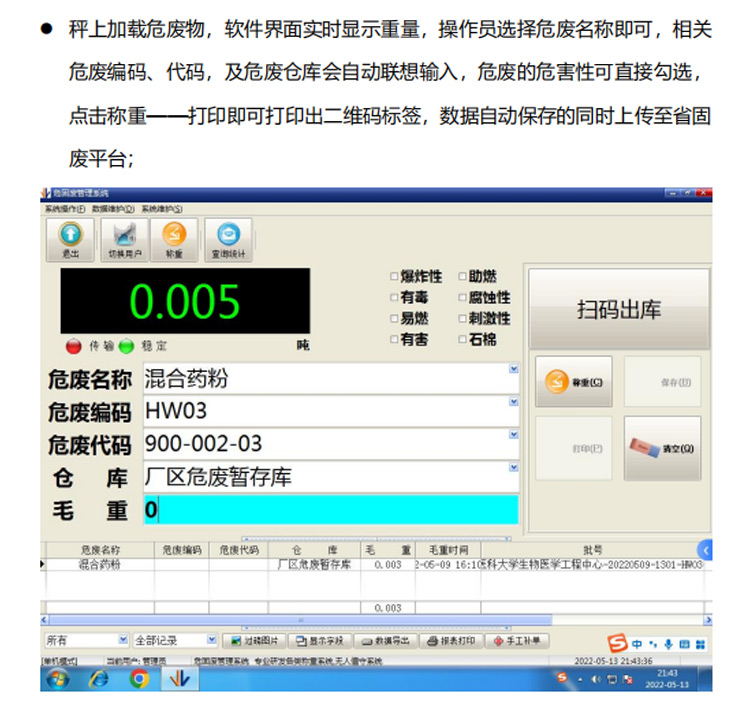This screenshot has width=750, height=707.
Task: Click the Sogou microphone voice input icon
Action: [669, 644]
